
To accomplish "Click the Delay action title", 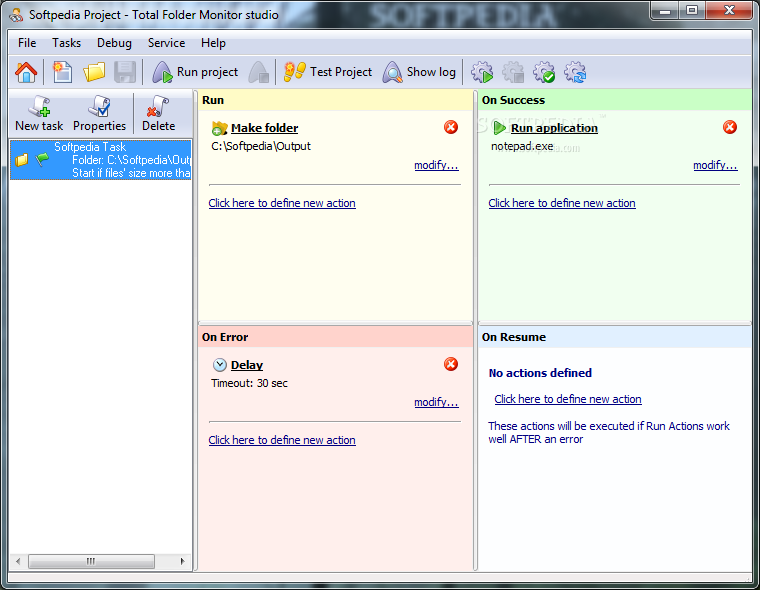I will click(247, 365).
